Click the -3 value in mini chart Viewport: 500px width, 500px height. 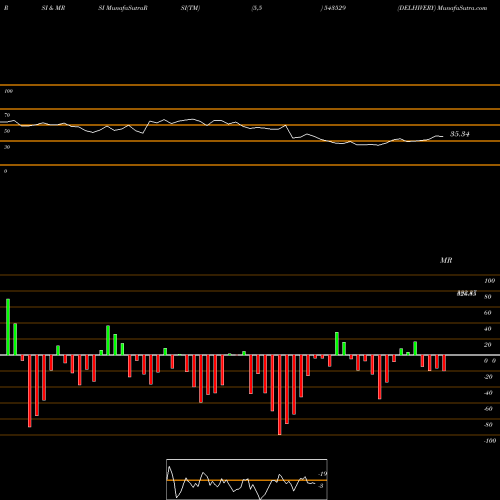(321, 486)
